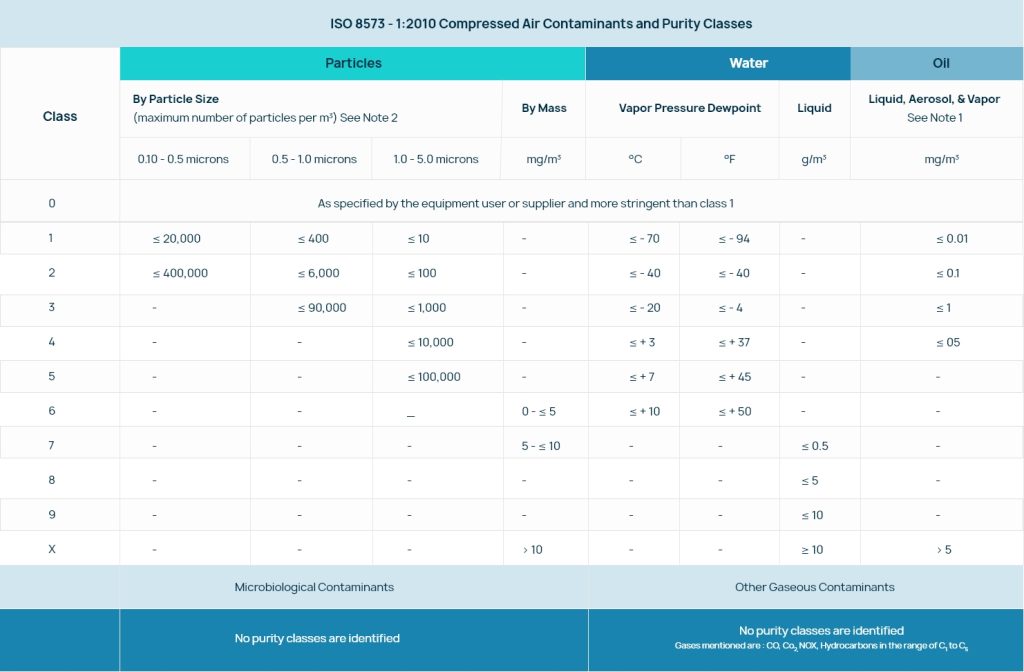Select the By Particle Size subheader
Screen dimensions: 1024x672
click(176, 99)
